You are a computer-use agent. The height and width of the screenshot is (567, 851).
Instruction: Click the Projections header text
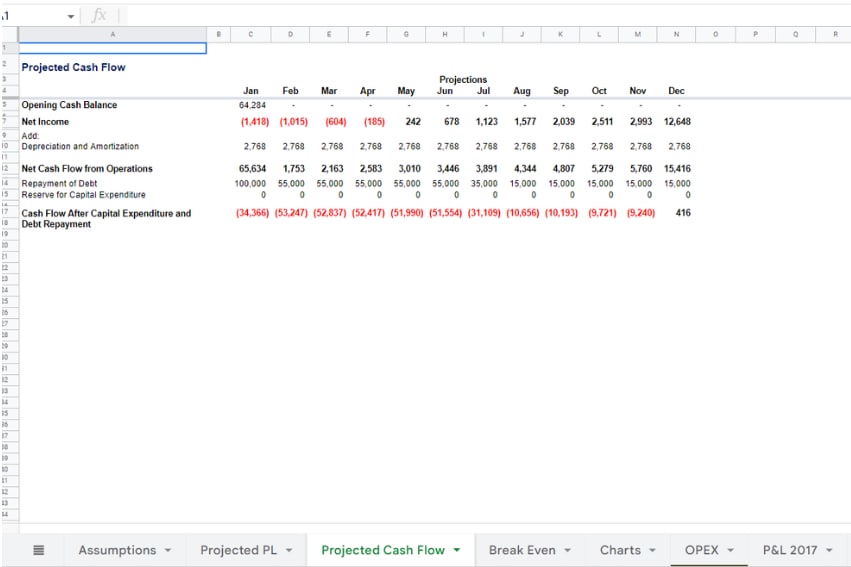click(463, 80)
